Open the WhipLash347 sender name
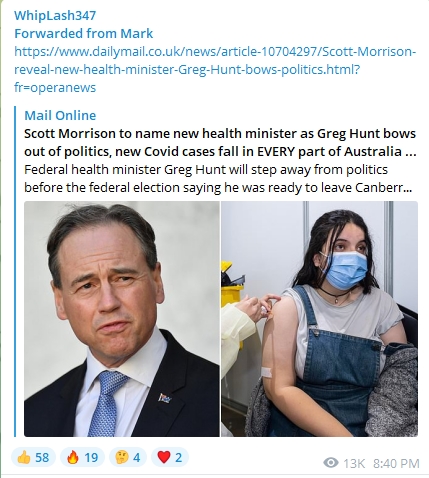429x478 pixels. [x=55, y=15]
